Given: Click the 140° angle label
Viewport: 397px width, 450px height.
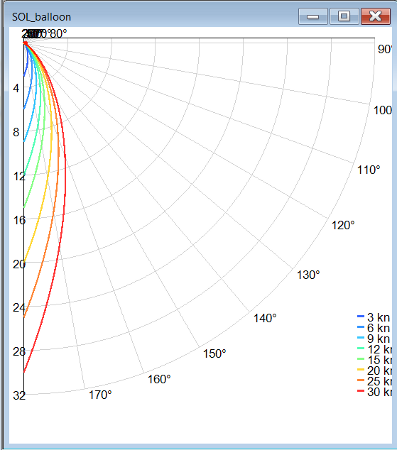Looking at the screenshot, I should (265, 318).
